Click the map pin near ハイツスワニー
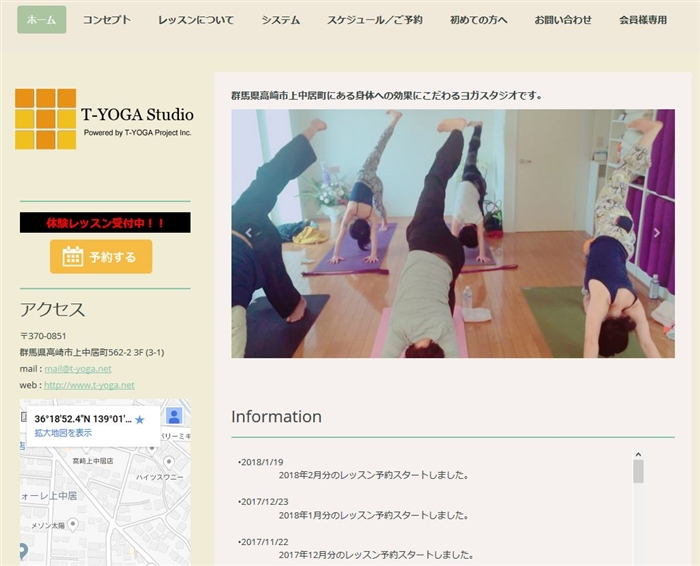The height and width of the screenshot is (566, 700). pyautogui.click(x=169, y=462)
